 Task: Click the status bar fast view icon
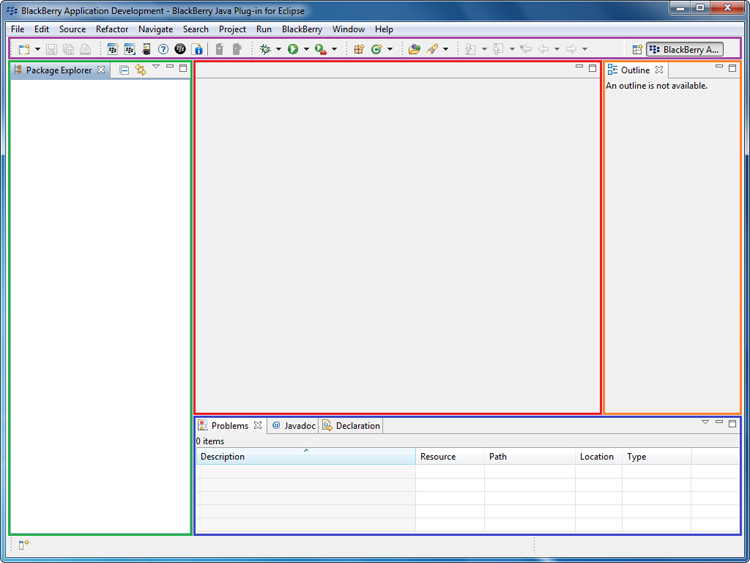click(23, 545)
